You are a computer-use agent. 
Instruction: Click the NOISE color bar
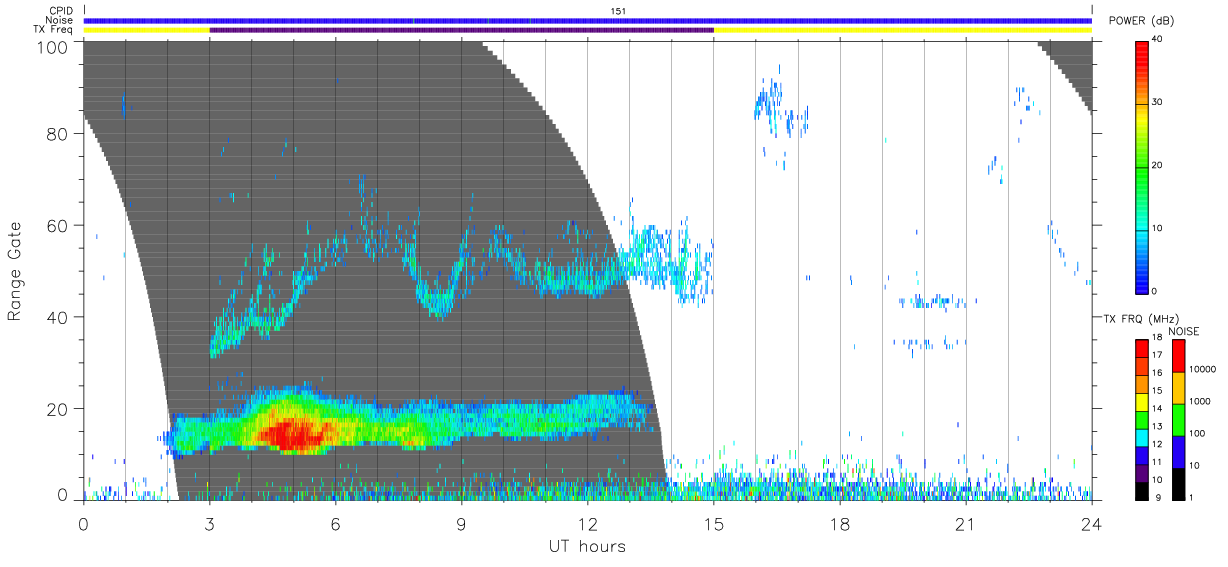pyautogui.click(x=1178, y=420)
